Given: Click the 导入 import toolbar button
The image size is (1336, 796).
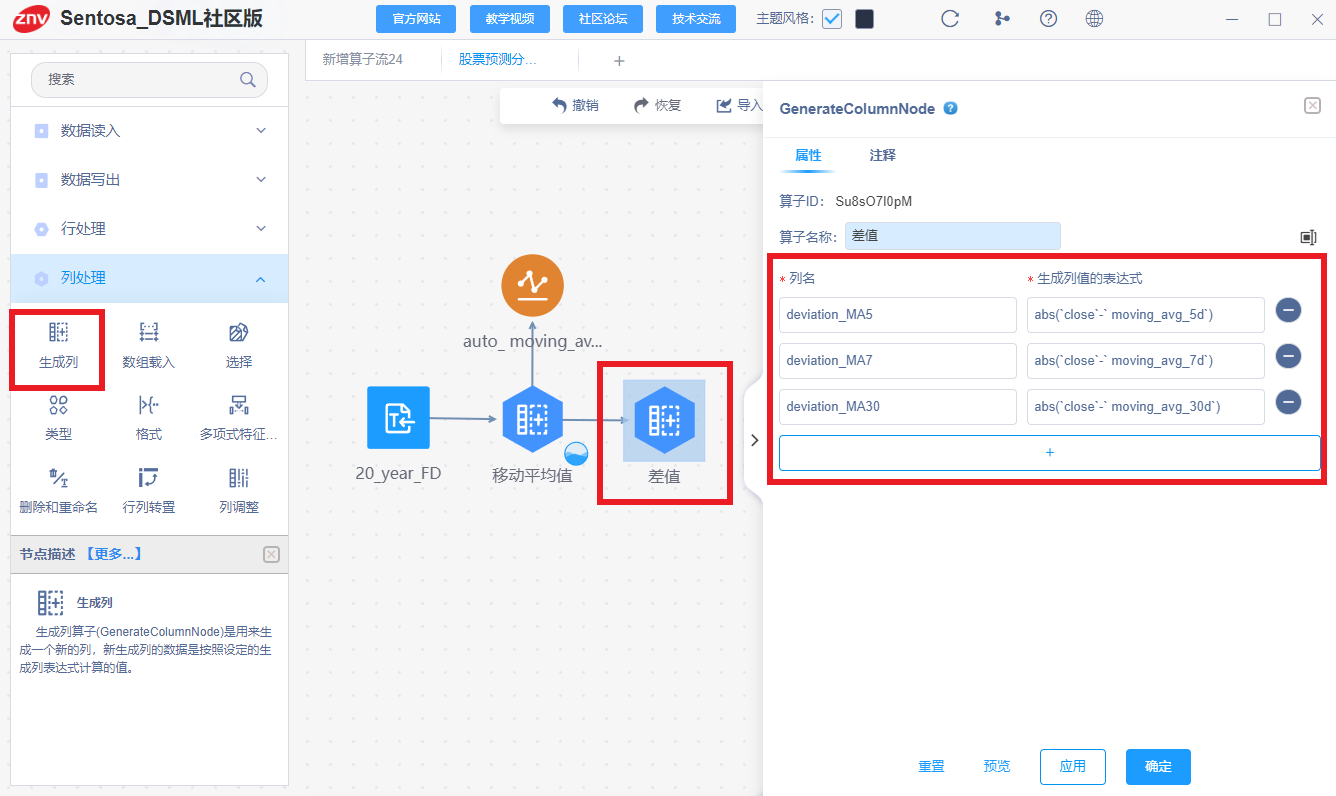Looking at the screenshot, I should (739, 105).
